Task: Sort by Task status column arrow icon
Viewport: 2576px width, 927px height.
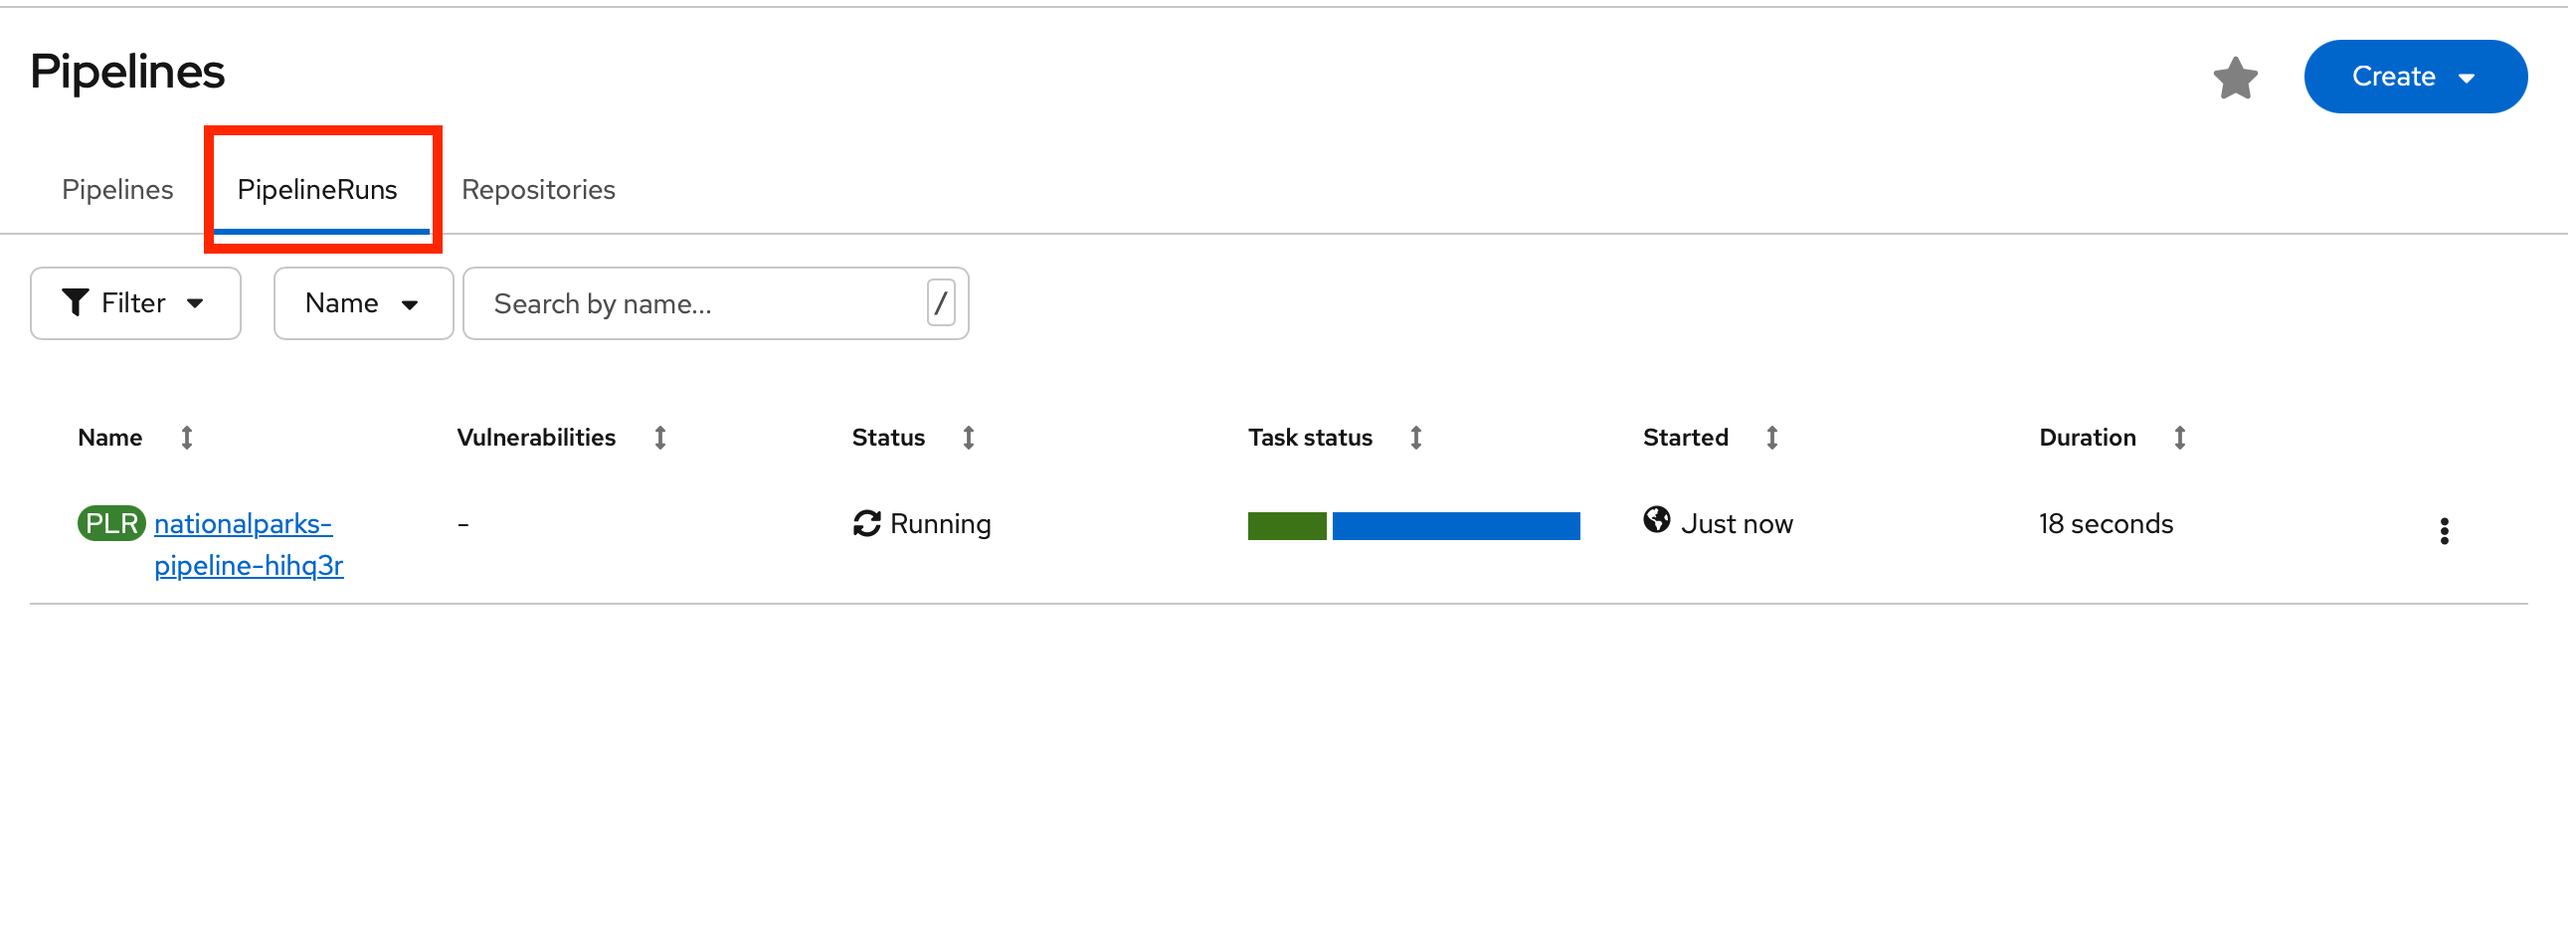Action: click(x=1415, y=438)
